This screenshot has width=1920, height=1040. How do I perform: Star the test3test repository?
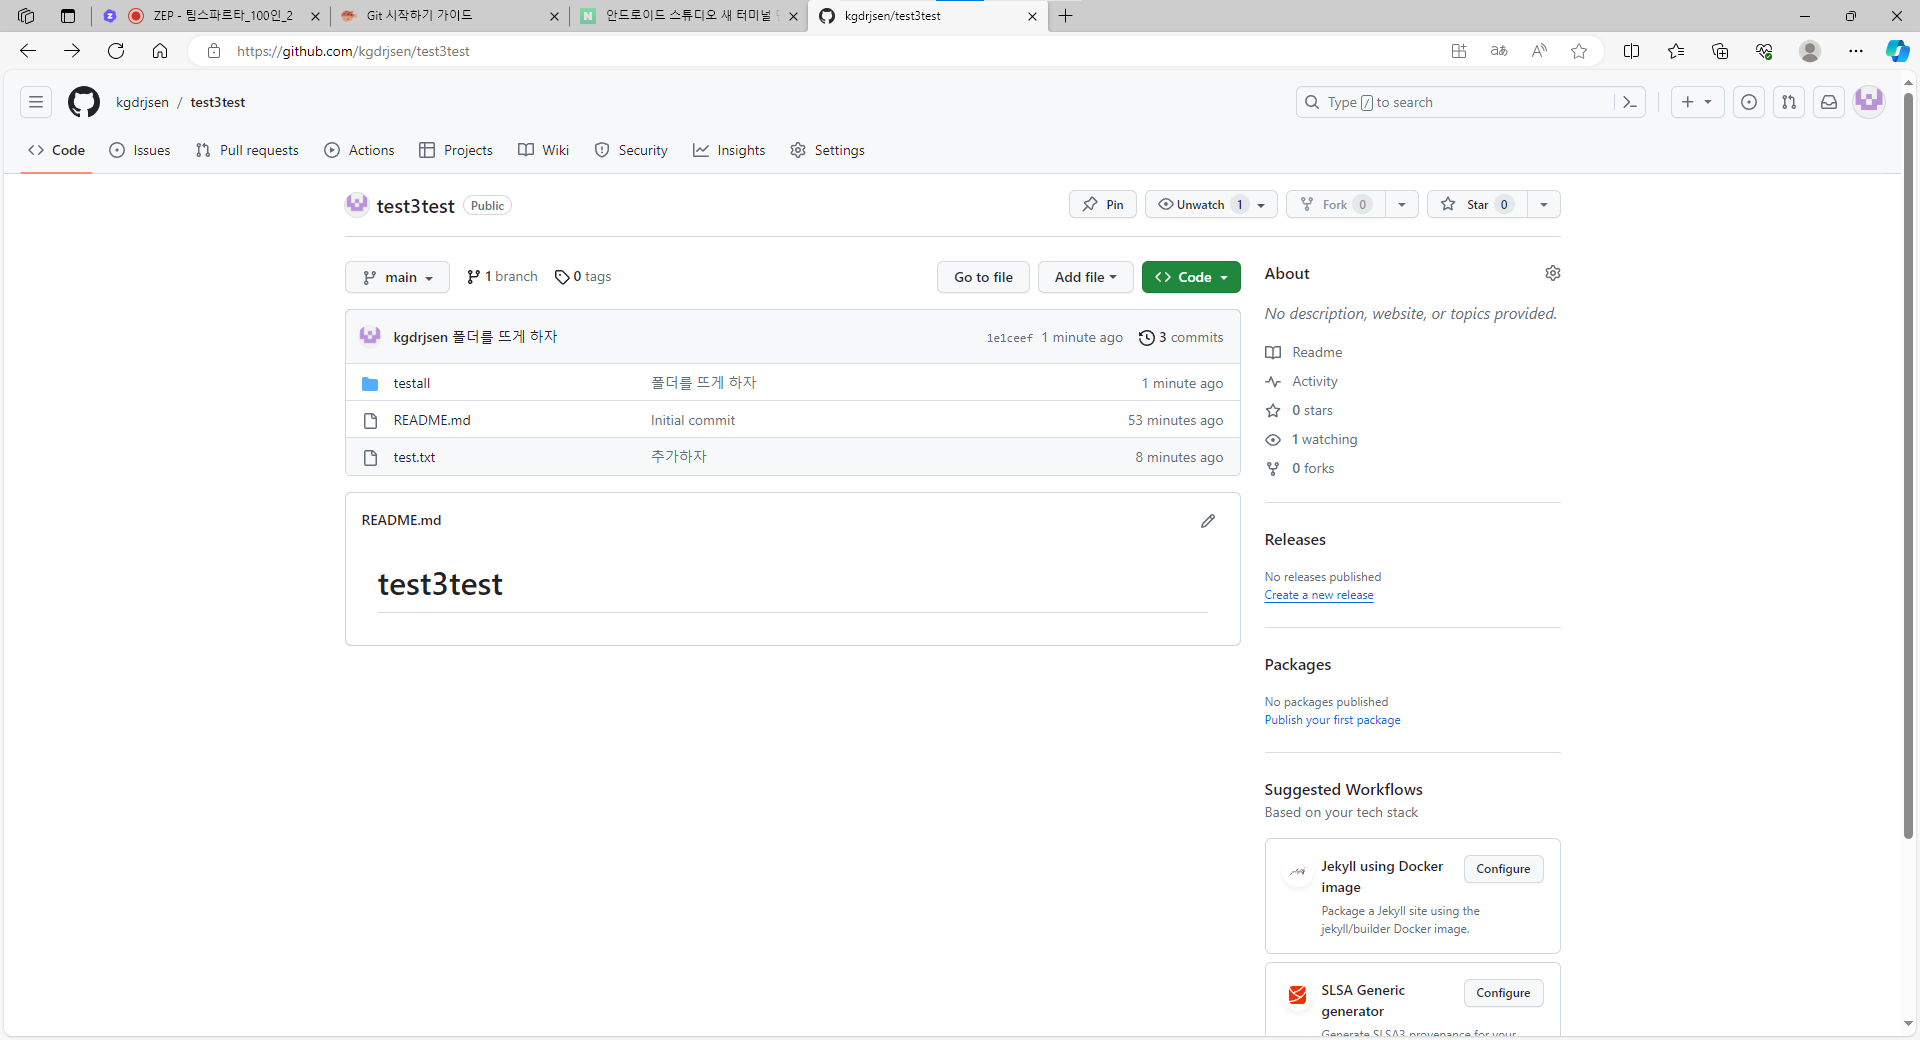[x=1477, y=204]
